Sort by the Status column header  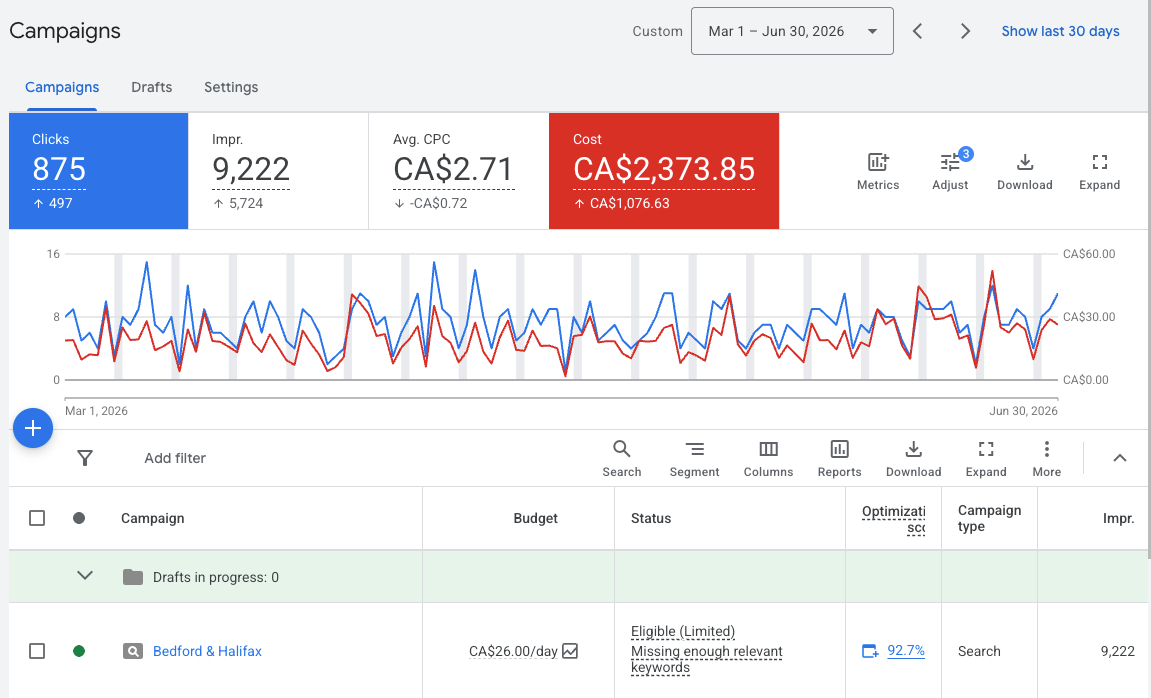click(651, 518)
